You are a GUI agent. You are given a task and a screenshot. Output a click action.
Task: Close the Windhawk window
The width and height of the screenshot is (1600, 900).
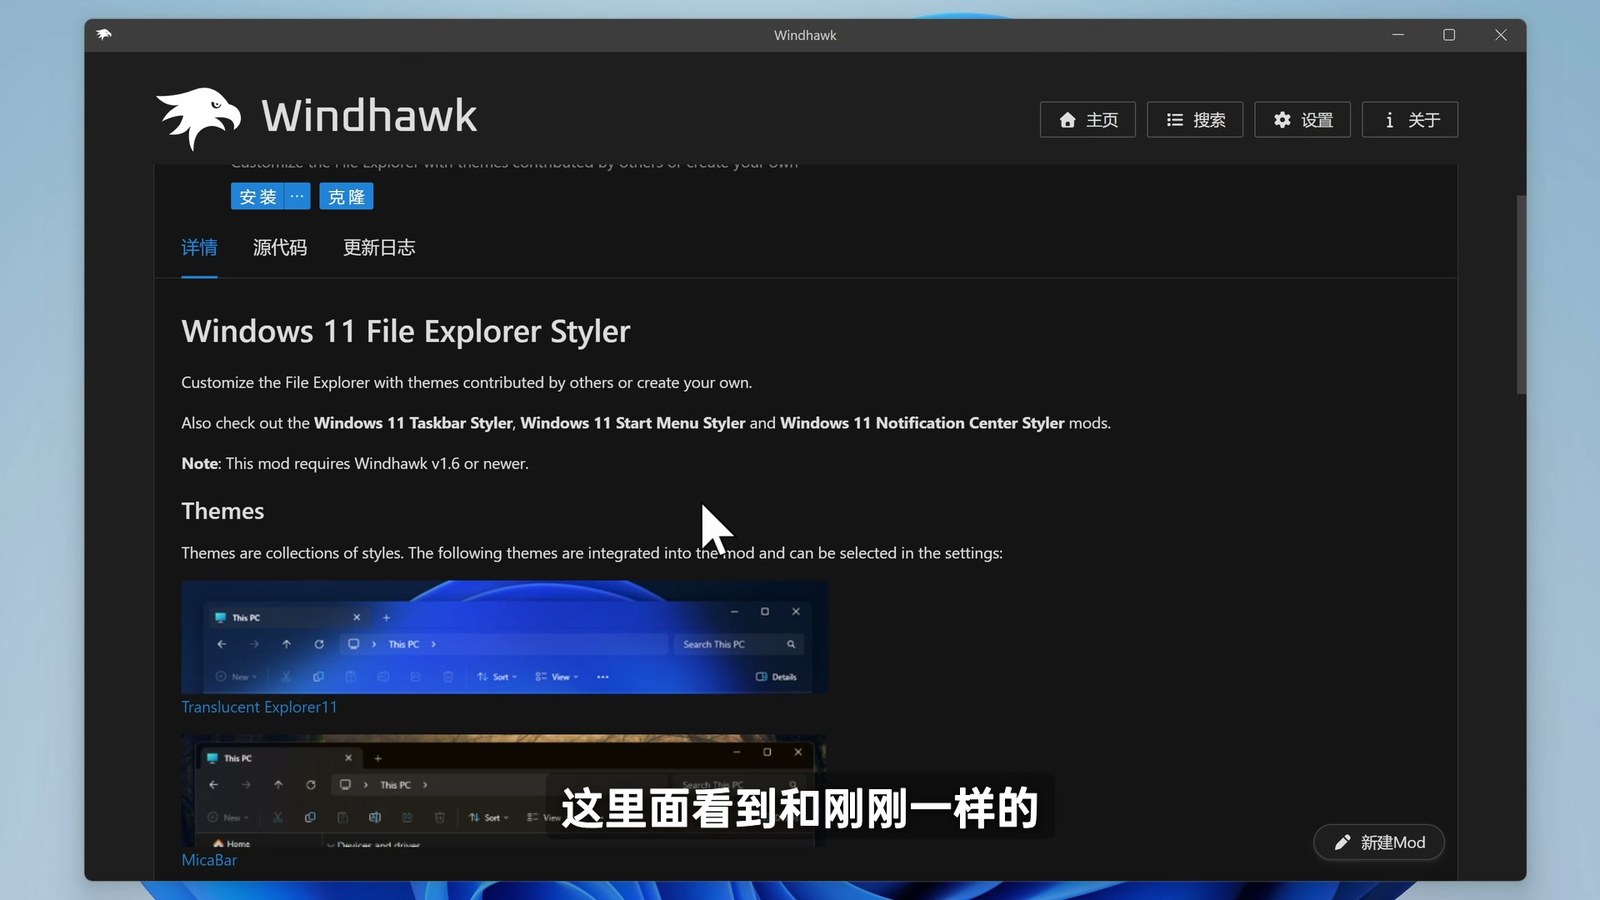[1501, 35]
